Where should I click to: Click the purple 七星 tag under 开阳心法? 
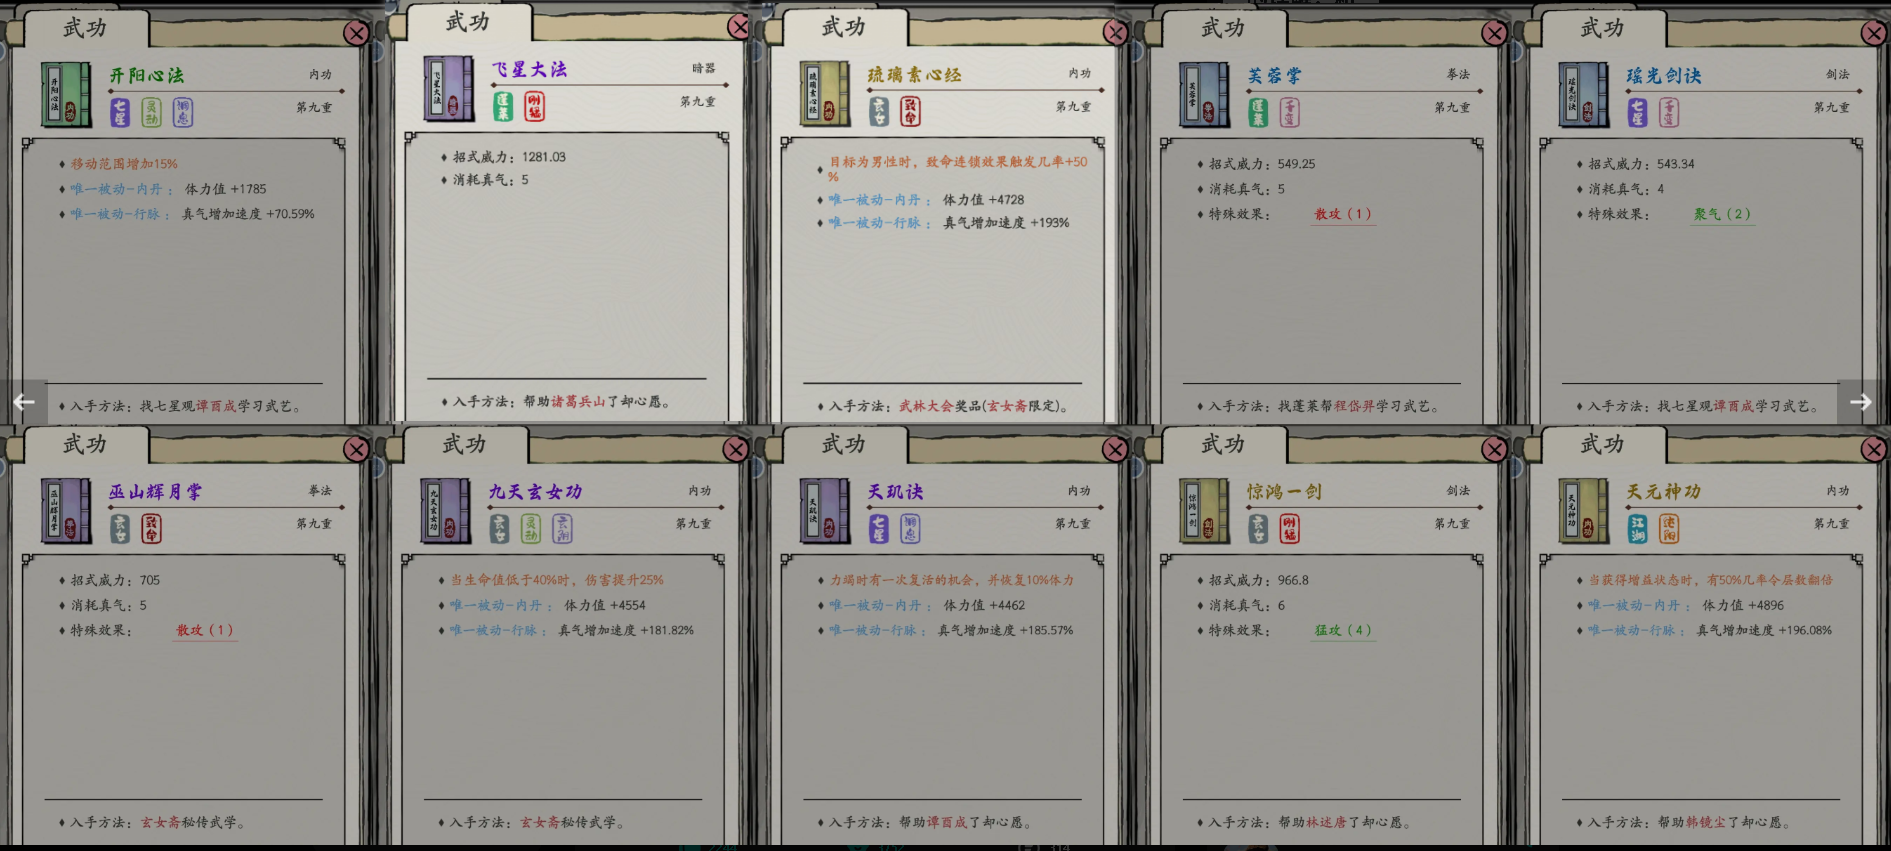(x=120, y=112)
